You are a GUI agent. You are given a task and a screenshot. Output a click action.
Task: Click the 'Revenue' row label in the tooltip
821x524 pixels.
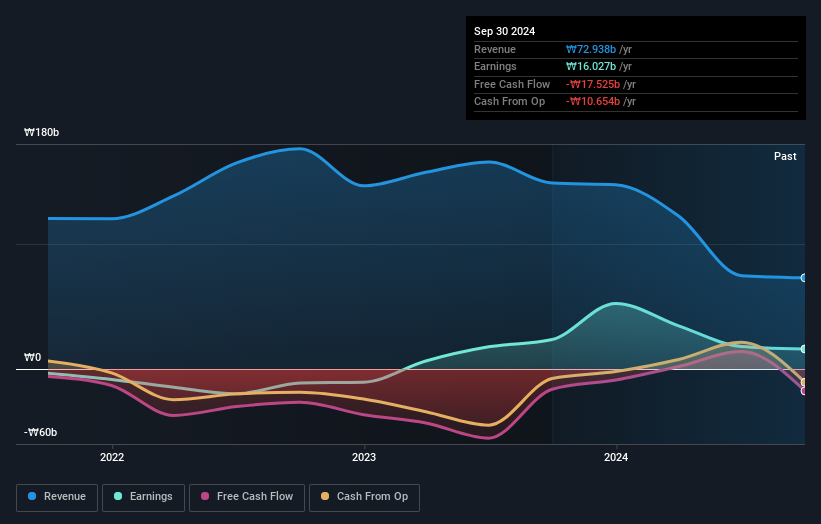click(495, 49)
